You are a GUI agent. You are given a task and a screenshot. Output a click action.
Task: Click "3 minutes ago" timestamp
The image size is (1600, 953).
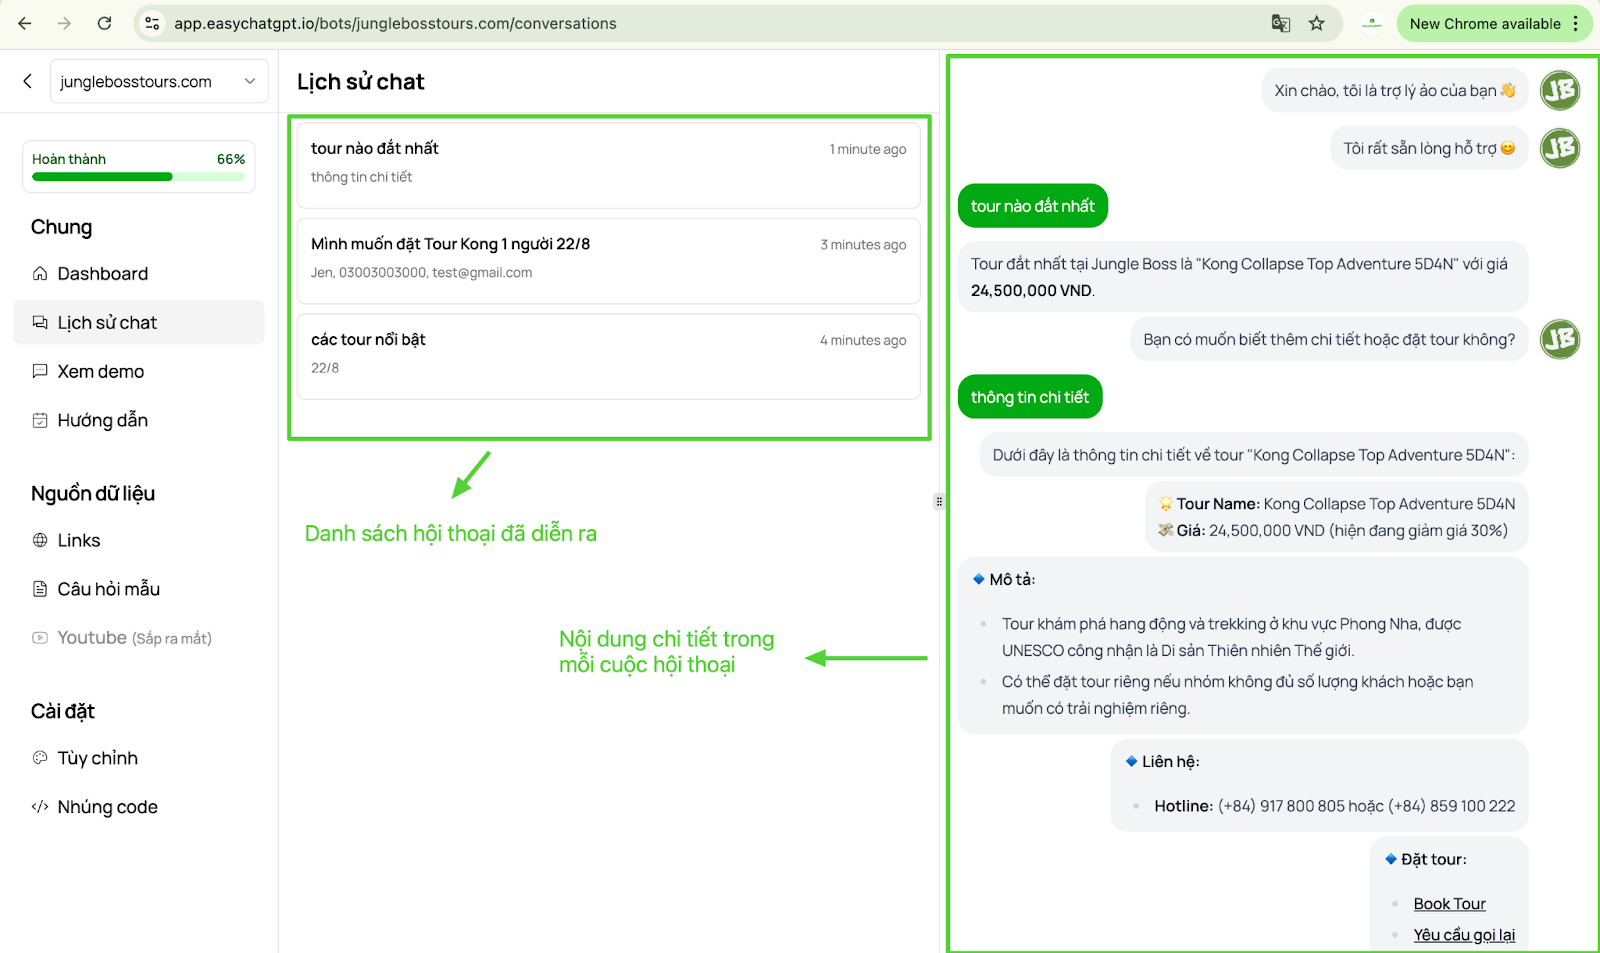click(864, 245)
